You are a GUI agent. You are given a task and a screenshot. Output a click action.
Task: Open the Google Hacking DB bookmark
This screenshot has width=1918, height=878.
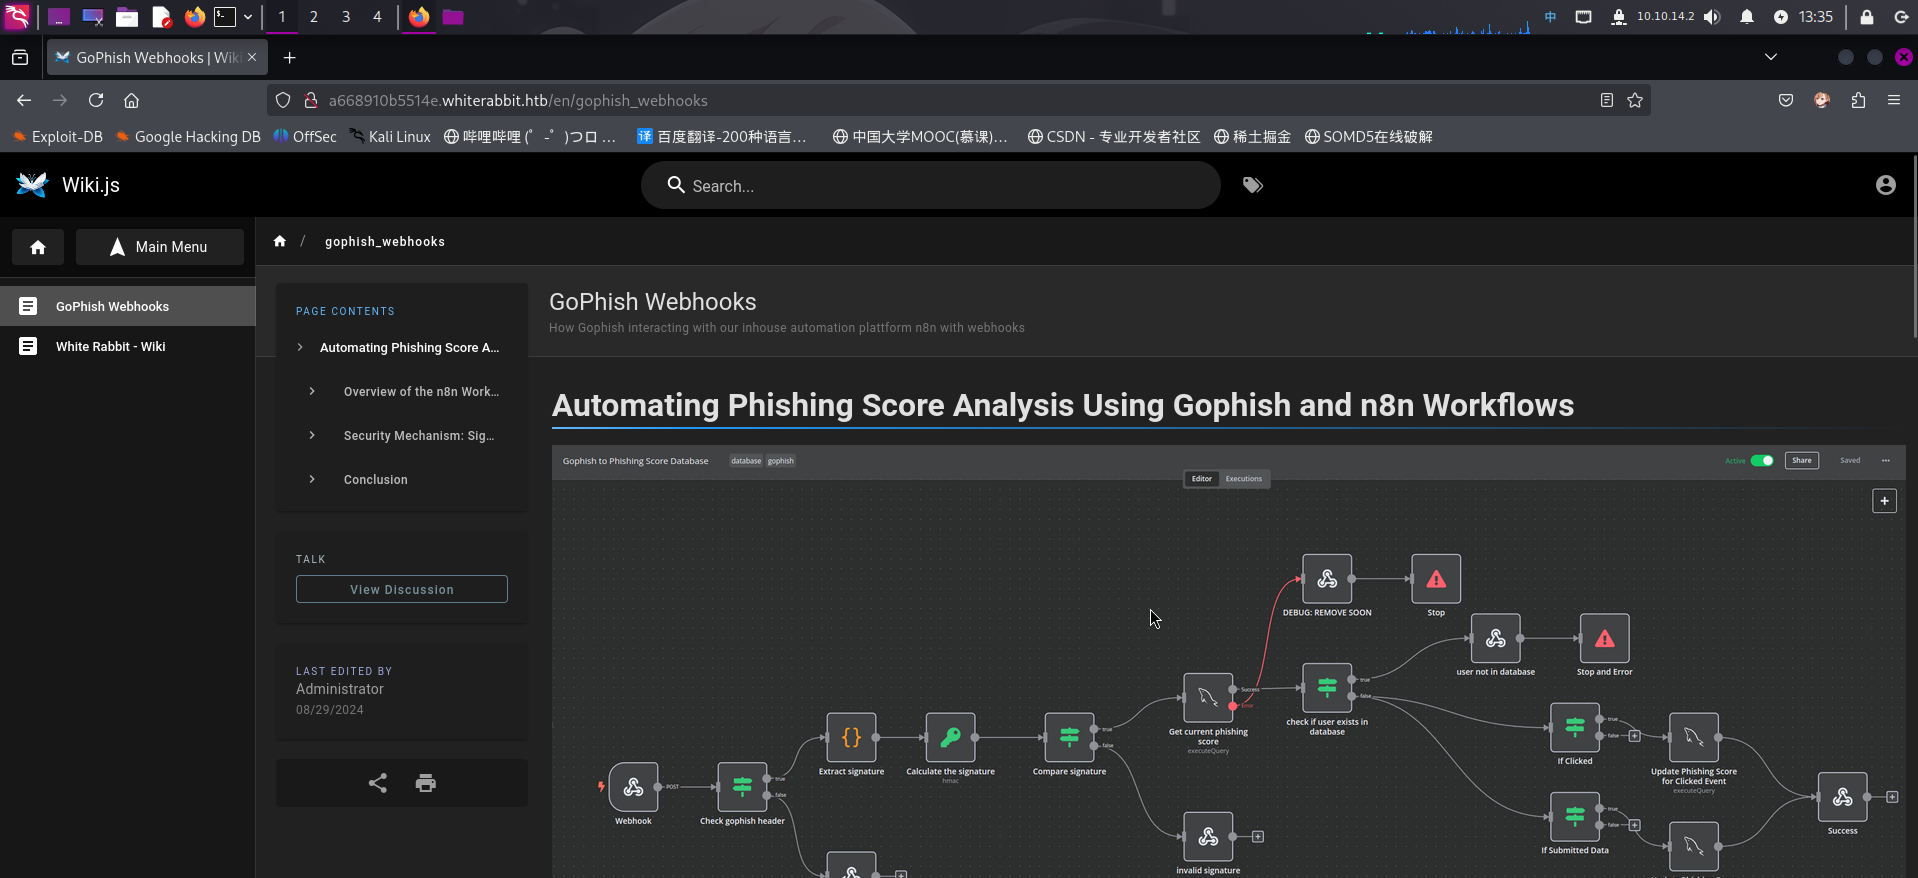(188, 137)
